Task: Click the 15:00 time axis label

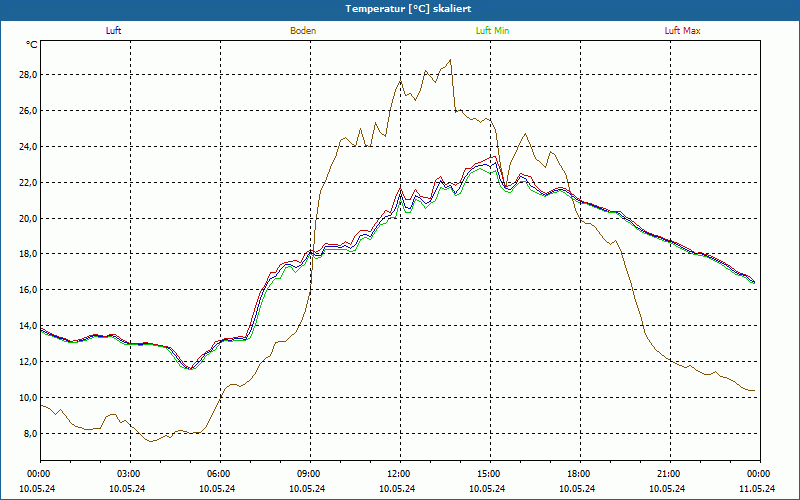Action: [x=490, y=474]
